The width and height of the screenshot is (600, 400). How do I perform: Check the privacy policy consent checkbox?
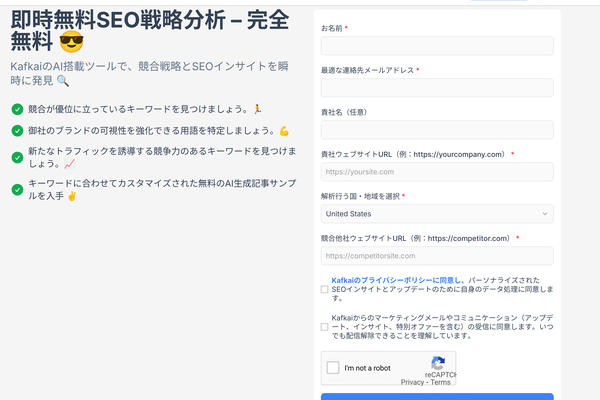click(324, 289)
